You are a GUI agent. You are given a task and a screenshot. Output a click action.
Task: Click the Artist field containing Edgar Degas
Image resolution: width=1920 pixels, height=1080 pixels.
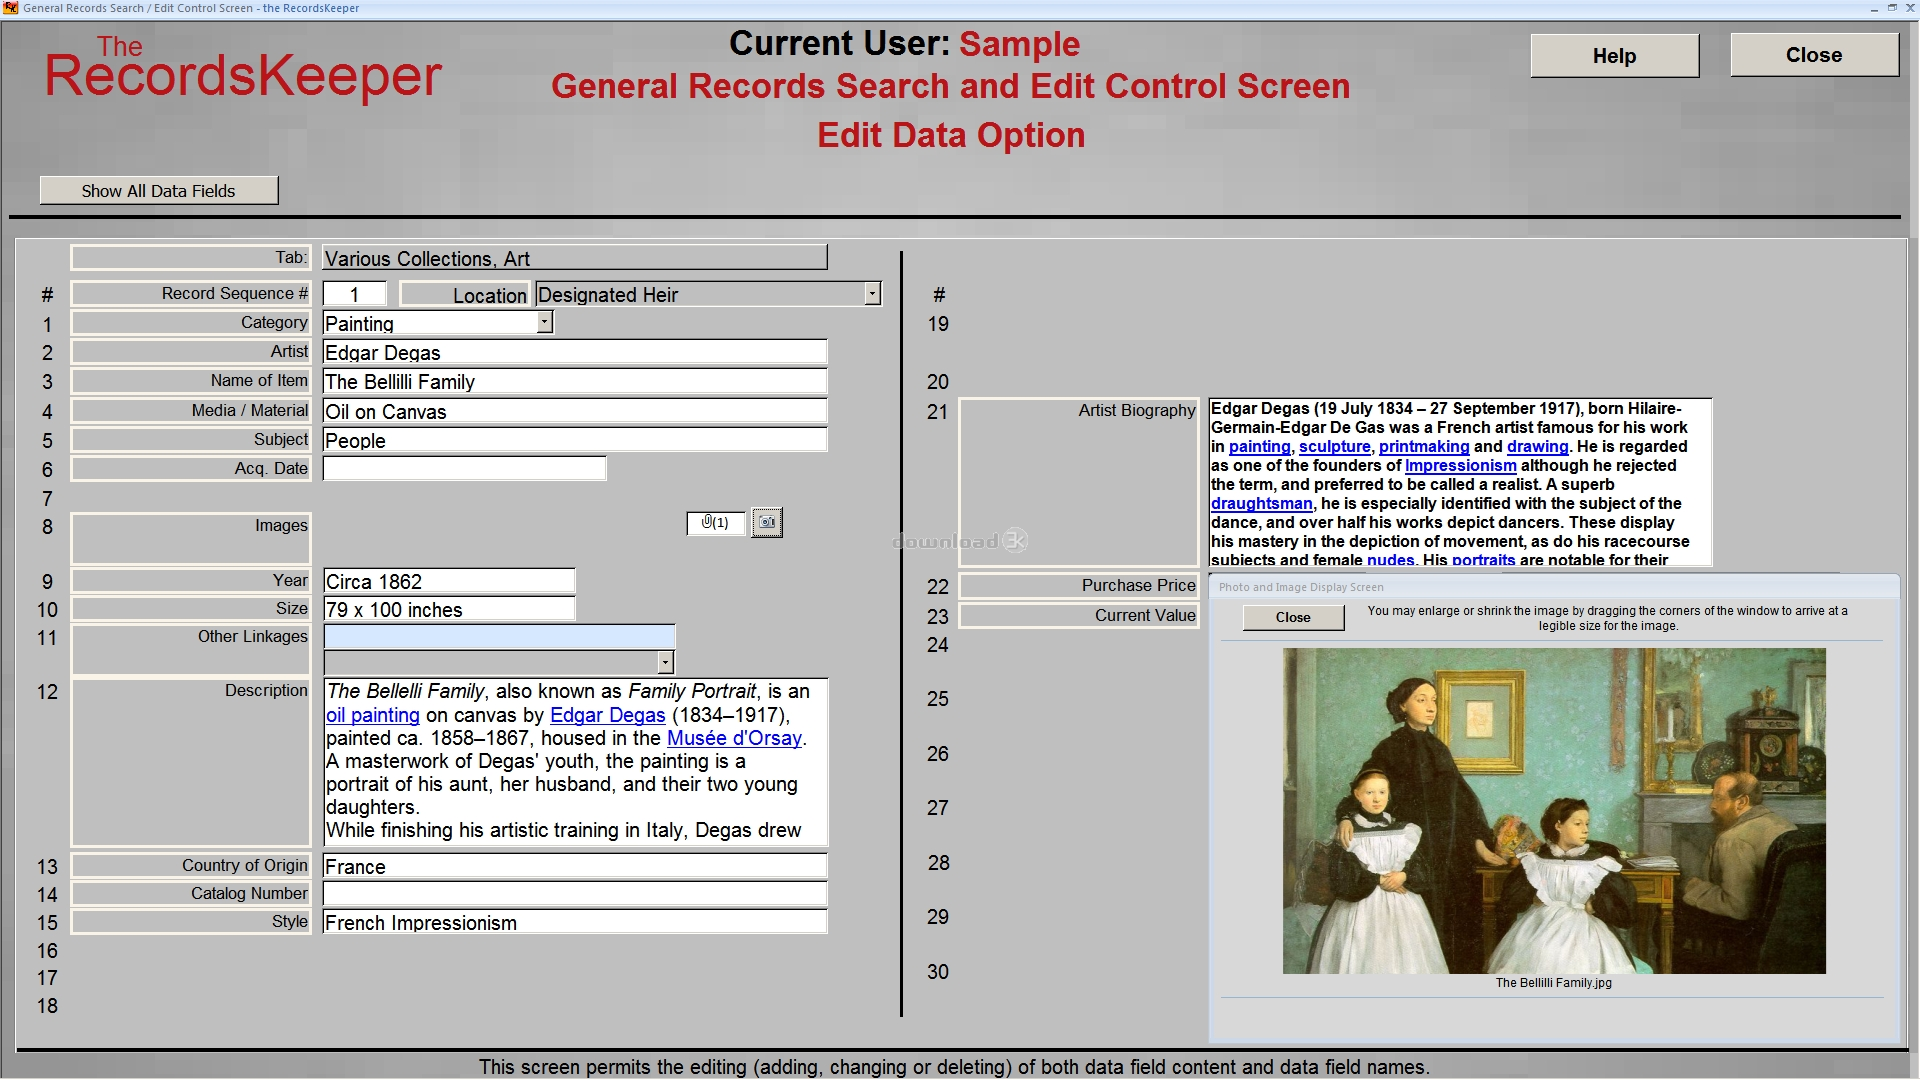pyautogui.click(x=575, y=352)
